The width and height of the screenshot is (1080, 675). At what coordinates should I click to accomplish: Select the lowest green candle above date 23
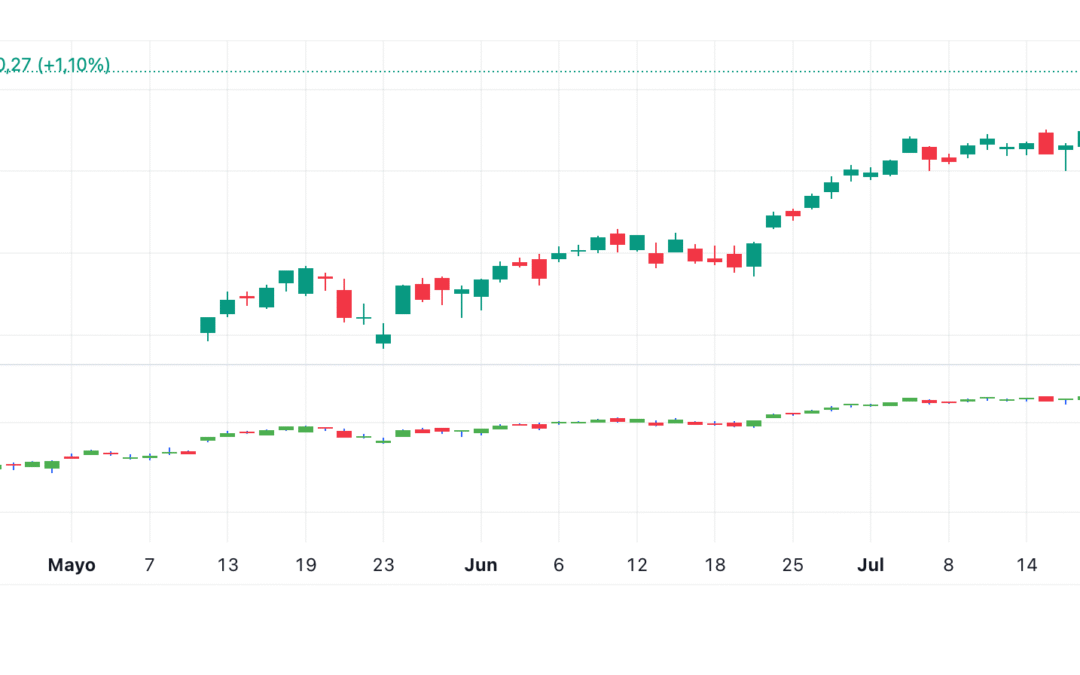click(x=383, y=339)
